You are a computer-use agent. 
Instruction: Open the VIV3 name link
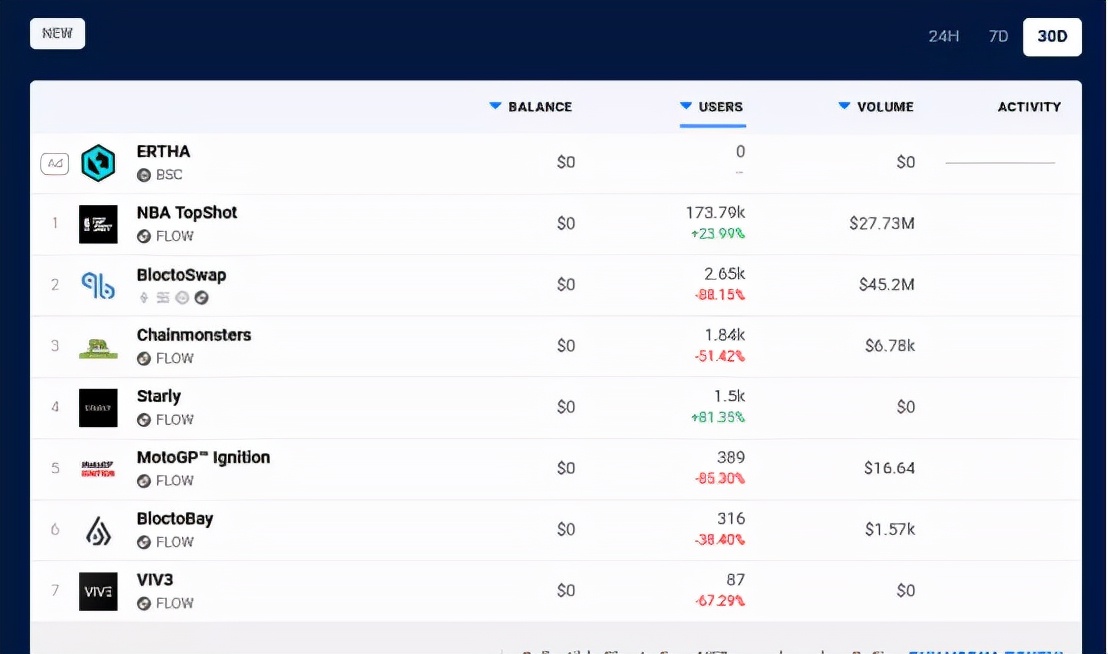click(155, 580)
